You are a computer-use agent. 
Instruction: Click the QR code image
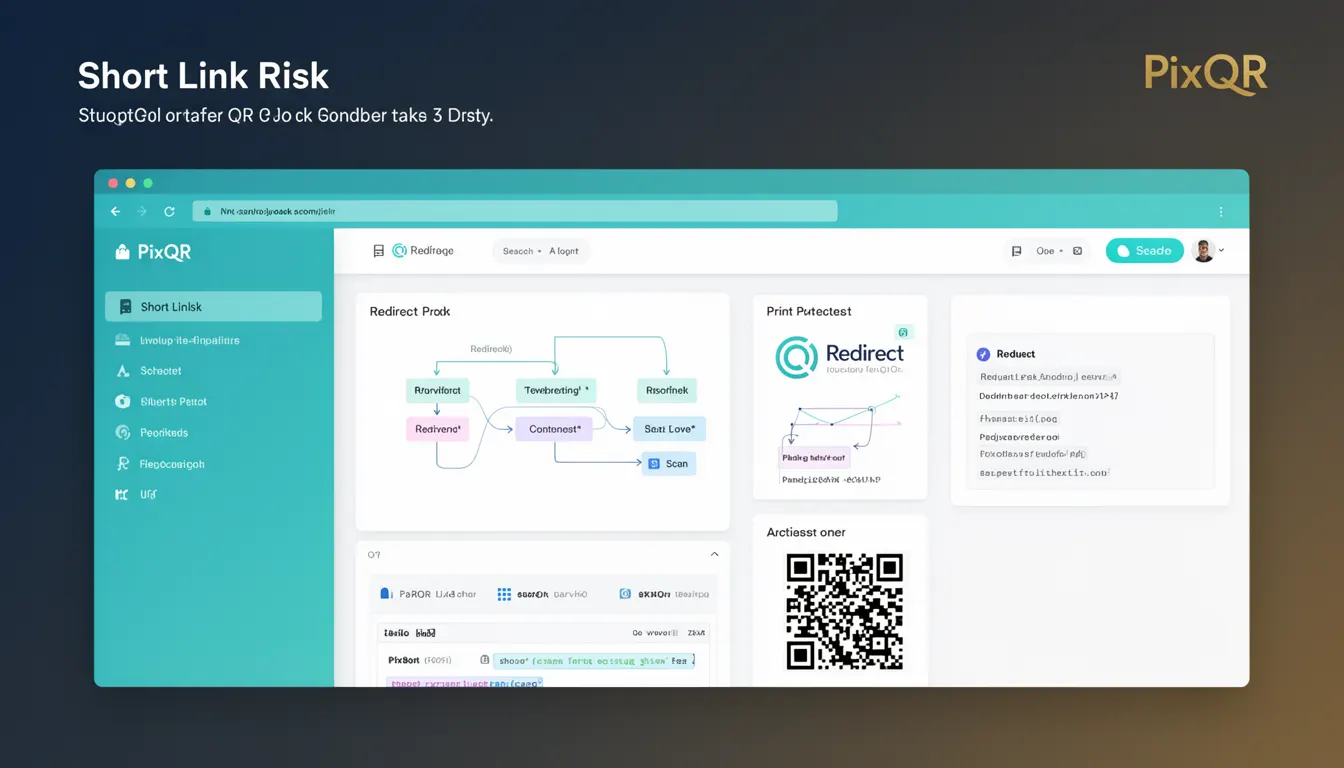tap(845, 611)
